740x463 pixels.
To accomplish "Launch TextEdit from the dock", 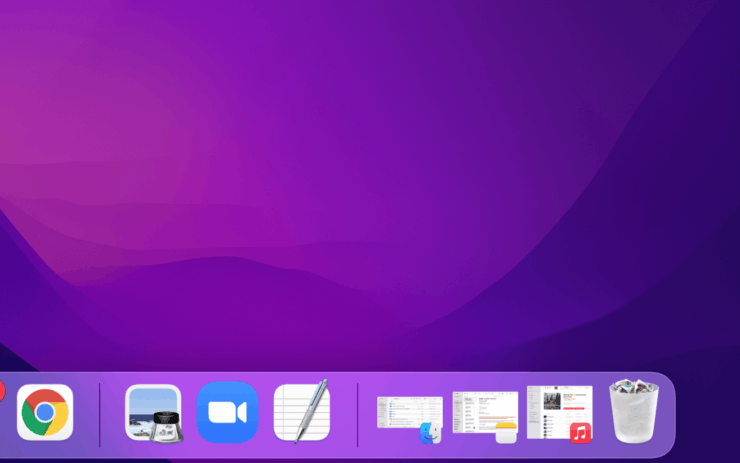I will (x=301, y=412).
